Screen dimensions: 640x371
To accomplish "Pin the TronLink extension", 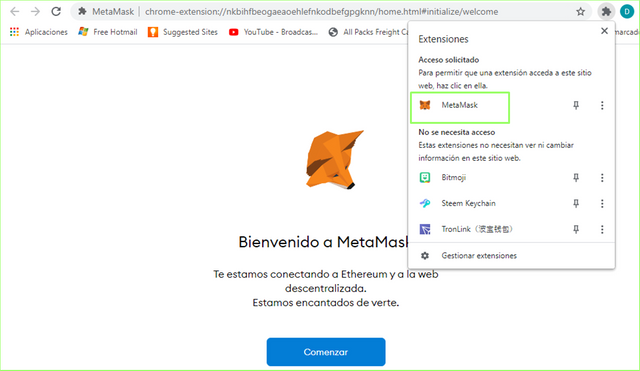I will (576, 229).
